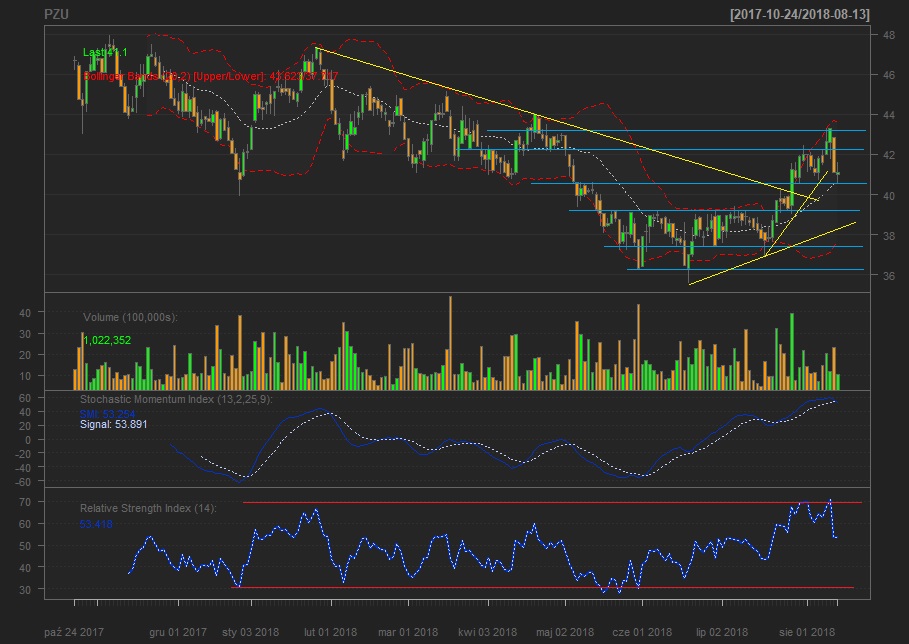
Task: Click the price axis label 42
Action: (x=889, y=155)
